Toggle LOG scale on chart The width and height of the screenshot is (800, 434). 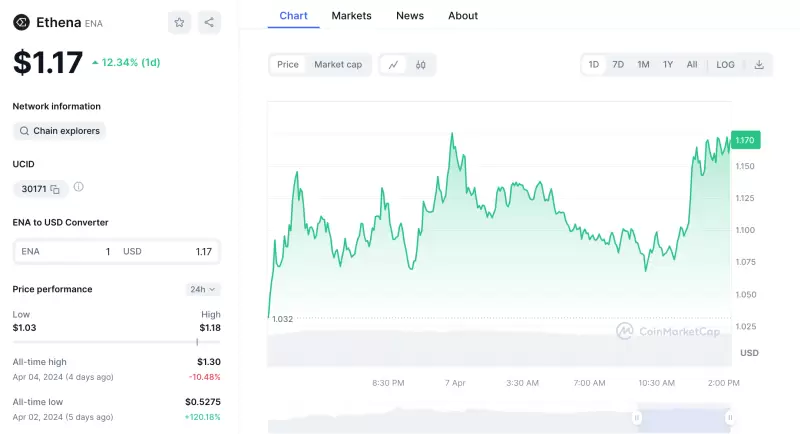click(725, 65)
